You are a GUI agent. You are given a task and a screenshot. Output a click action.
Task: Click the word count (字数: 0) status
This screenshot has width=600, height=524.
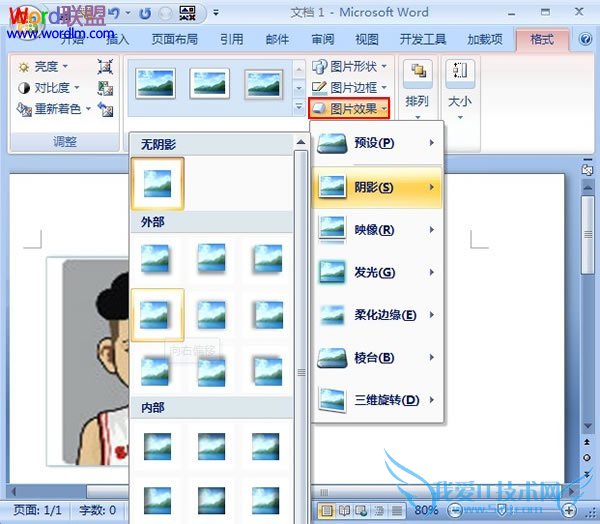click(x=97, y=510)
